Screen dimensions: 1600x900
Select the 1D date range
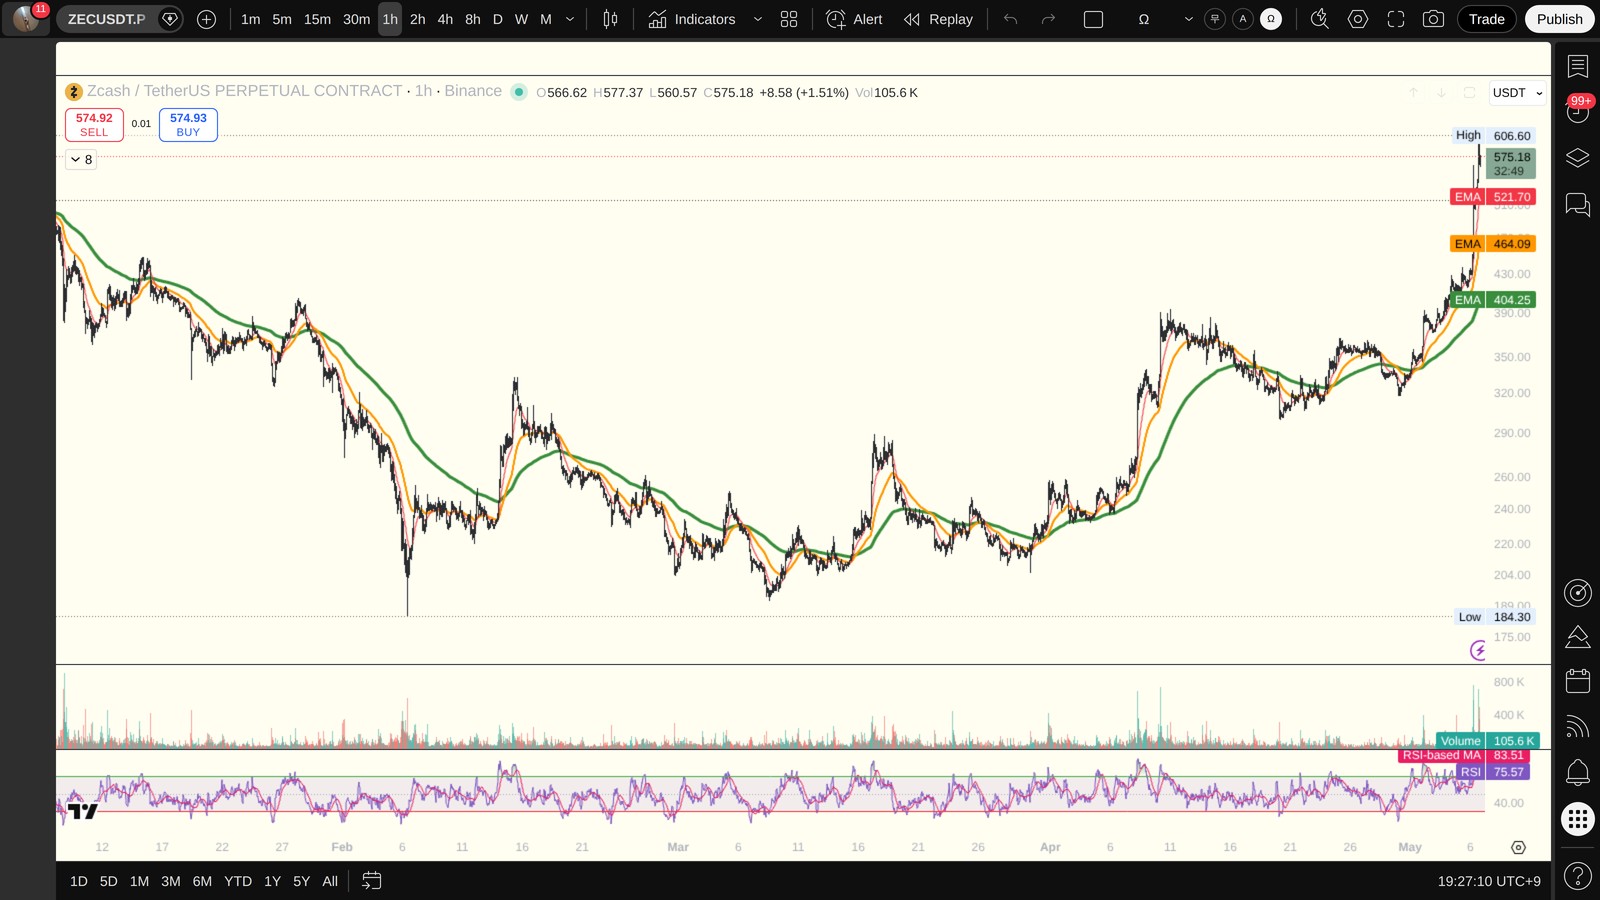(x=79, y=881)
